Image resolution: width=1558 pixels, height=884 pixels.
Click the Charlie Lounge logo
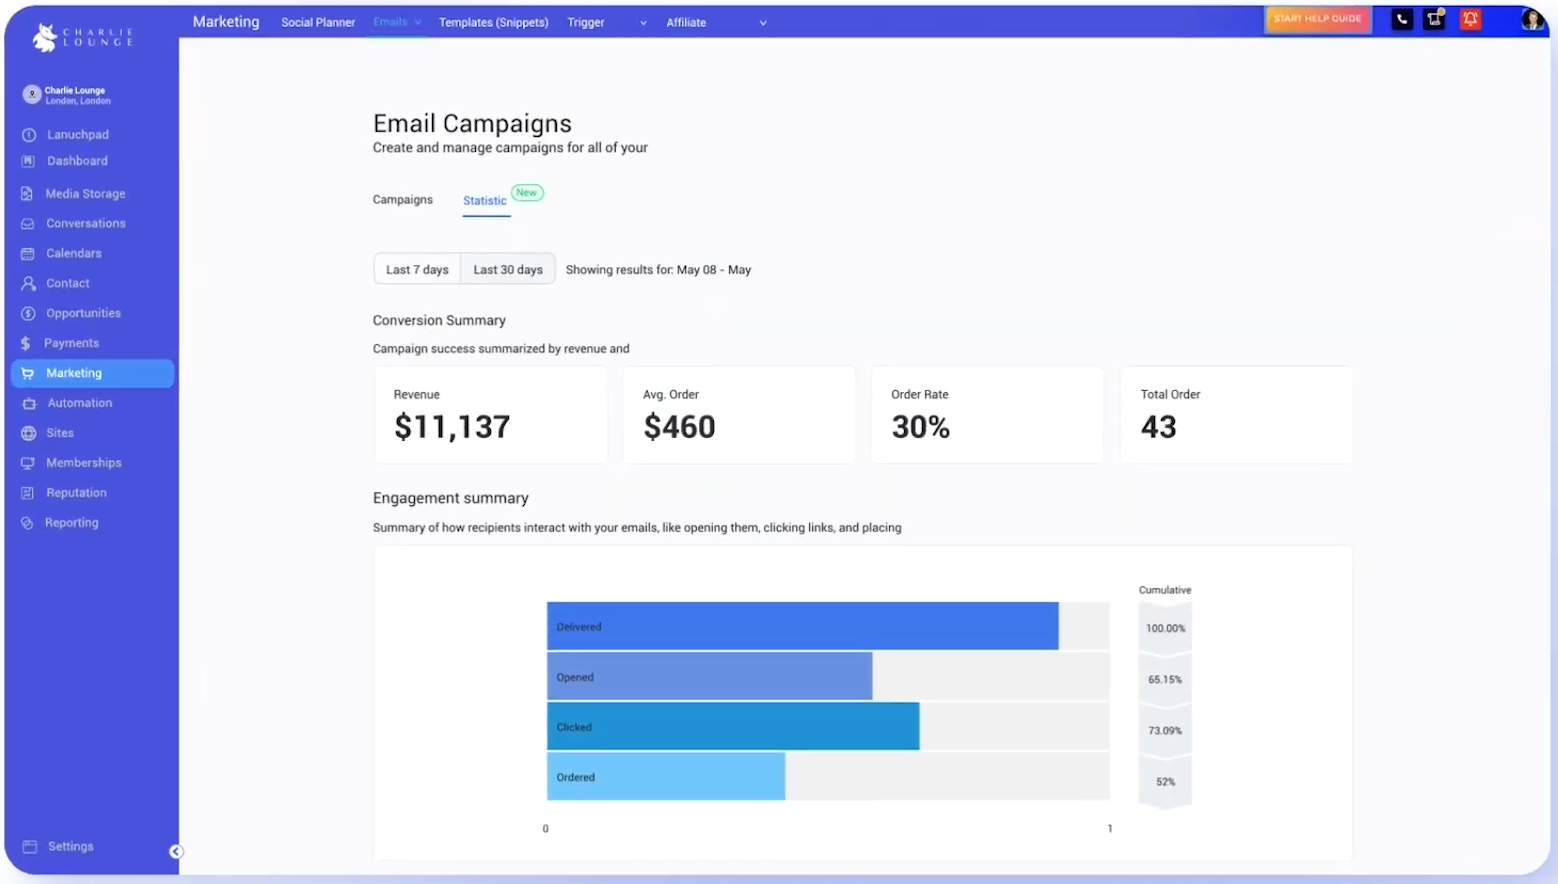tap(82, 37)
